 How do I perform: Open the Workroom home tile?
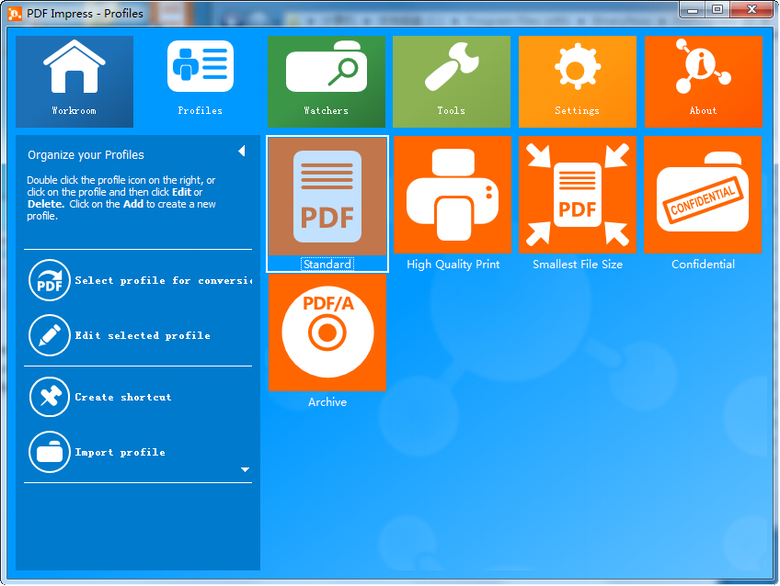coord(74,81)
